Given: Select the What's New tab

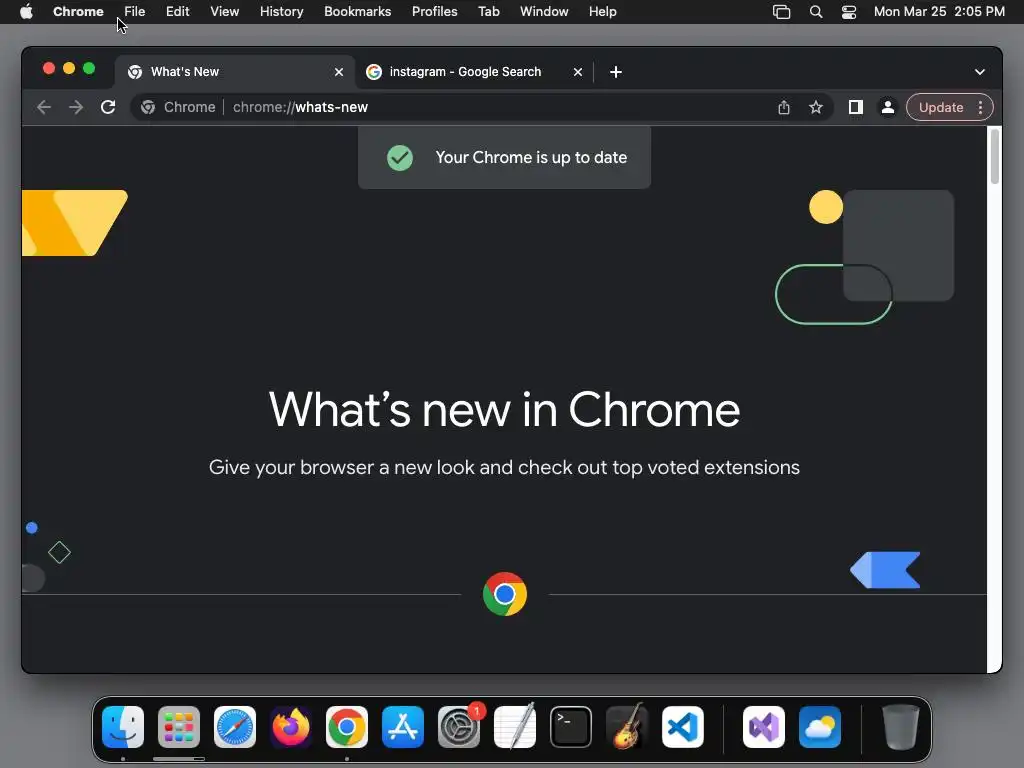Looking at the screenshot, I should pos(235,72).
